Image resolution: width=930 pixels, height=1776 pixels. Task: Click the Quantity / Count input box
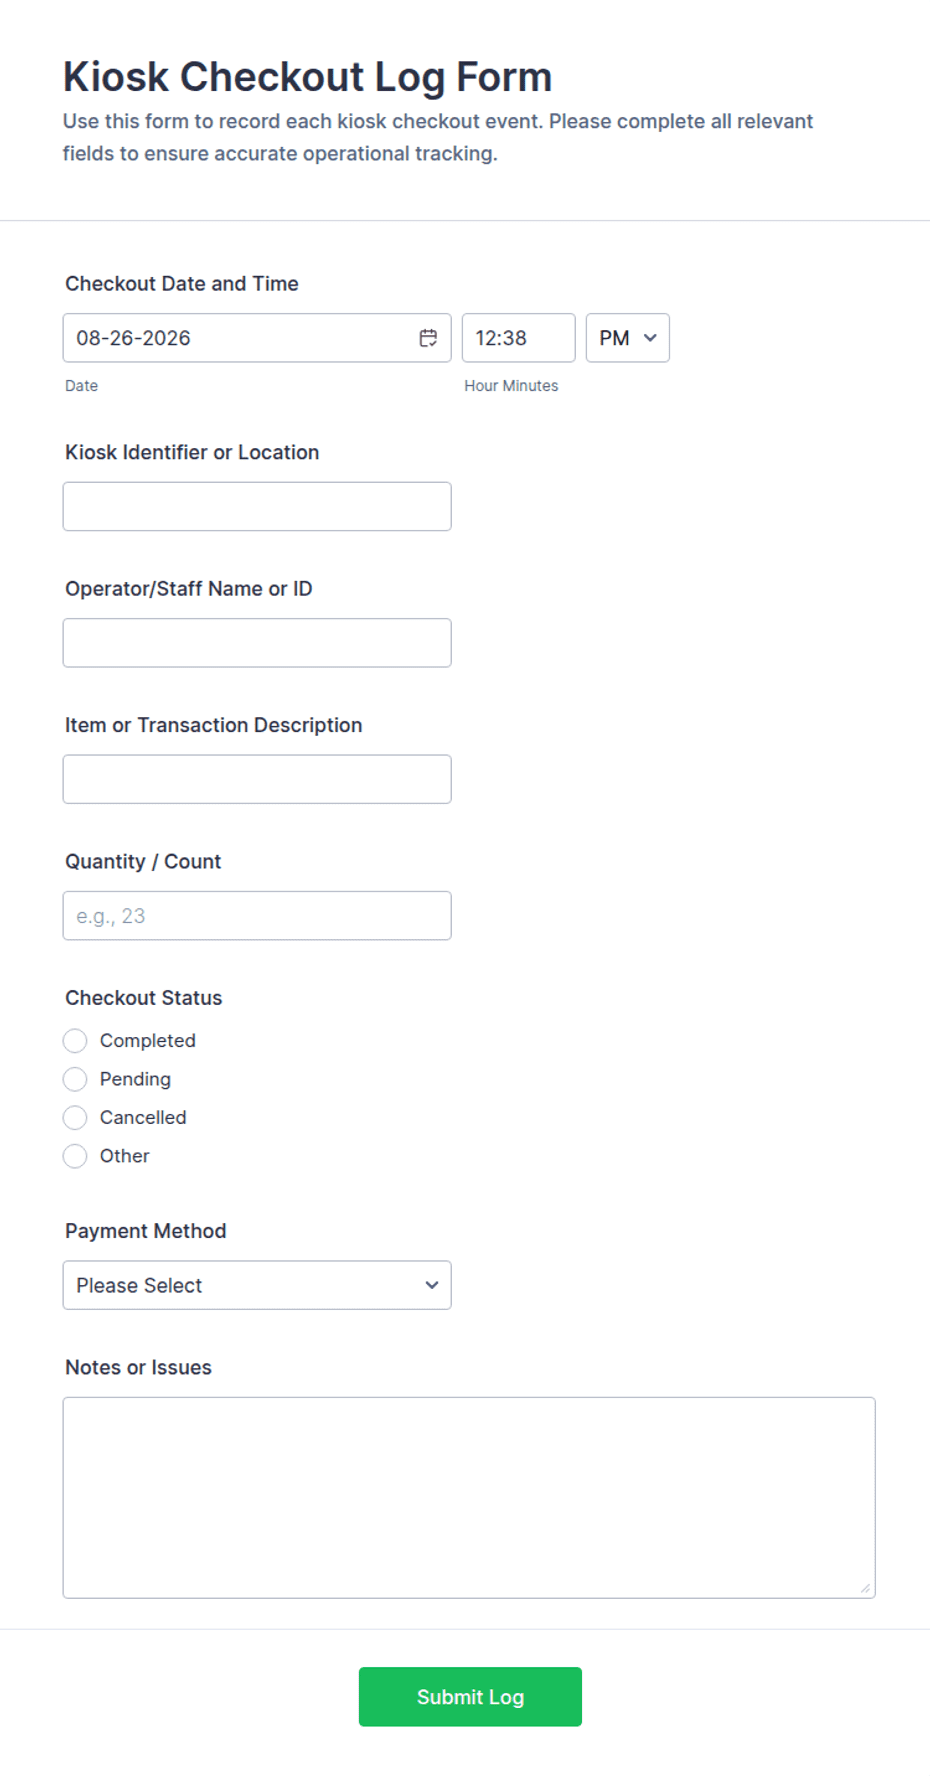(257, 916)
